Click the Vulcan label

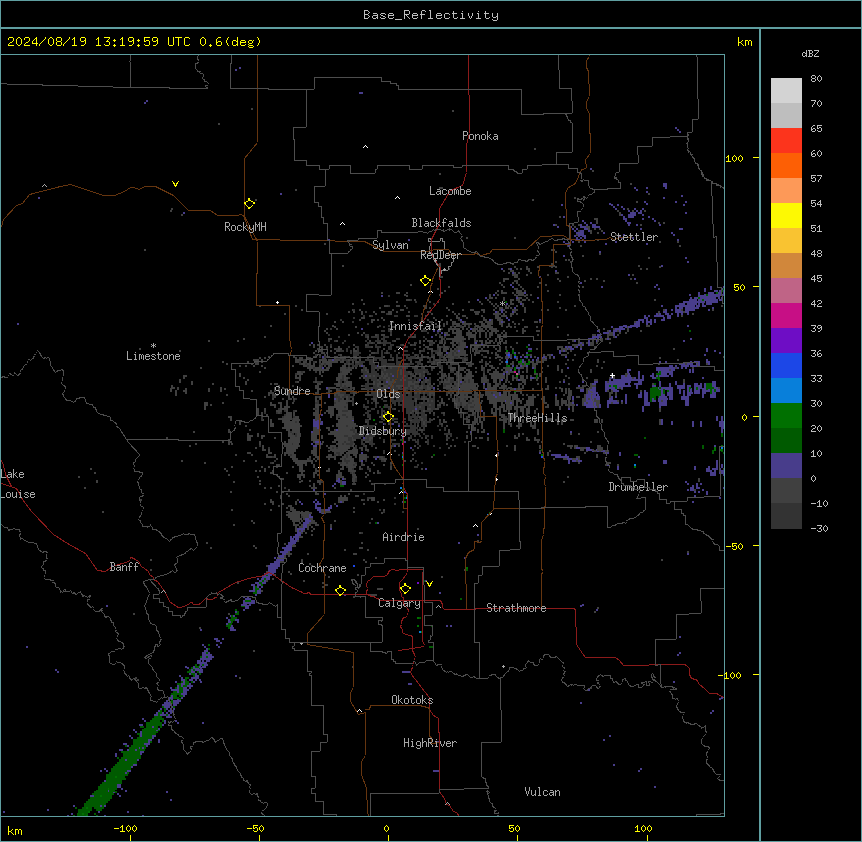[542, 792]
